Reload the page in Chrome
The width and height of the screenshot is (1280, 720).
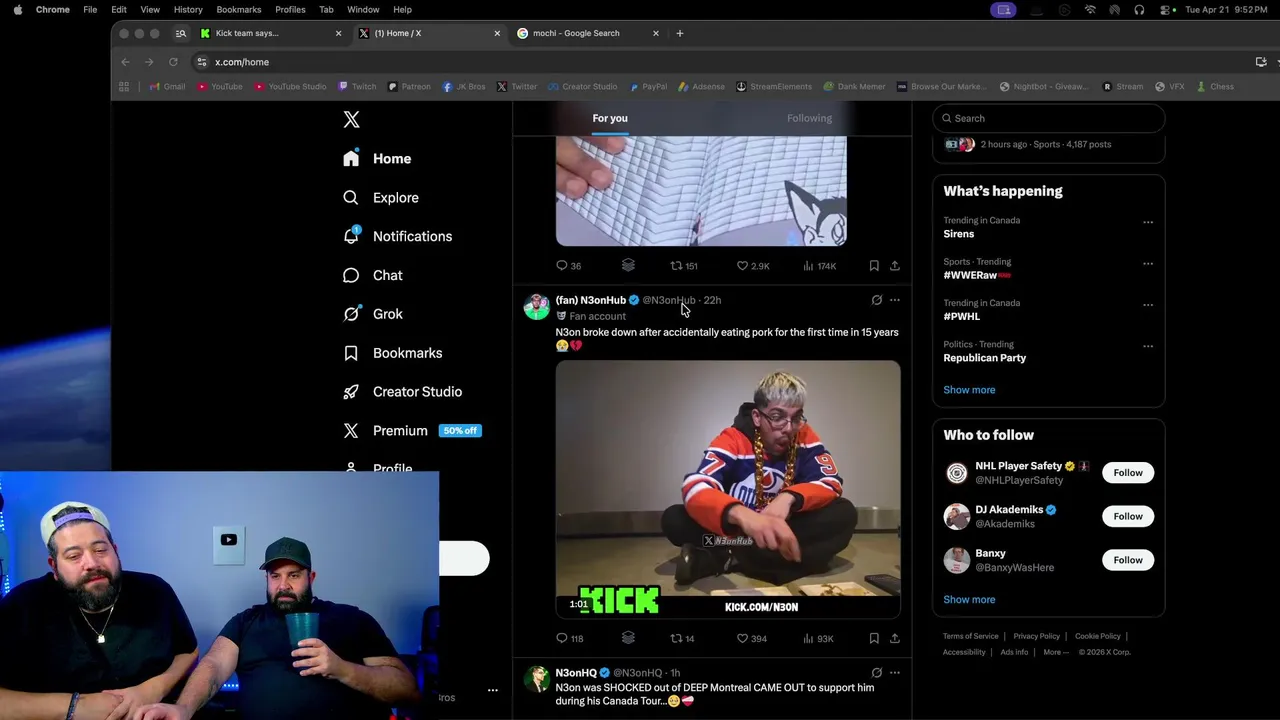click(173, 62)
